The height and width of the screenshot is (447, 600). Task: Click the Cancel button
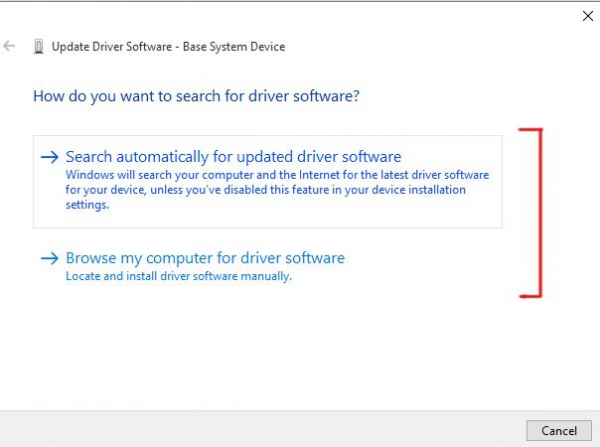pyautogui.click(x=559, y=431)
